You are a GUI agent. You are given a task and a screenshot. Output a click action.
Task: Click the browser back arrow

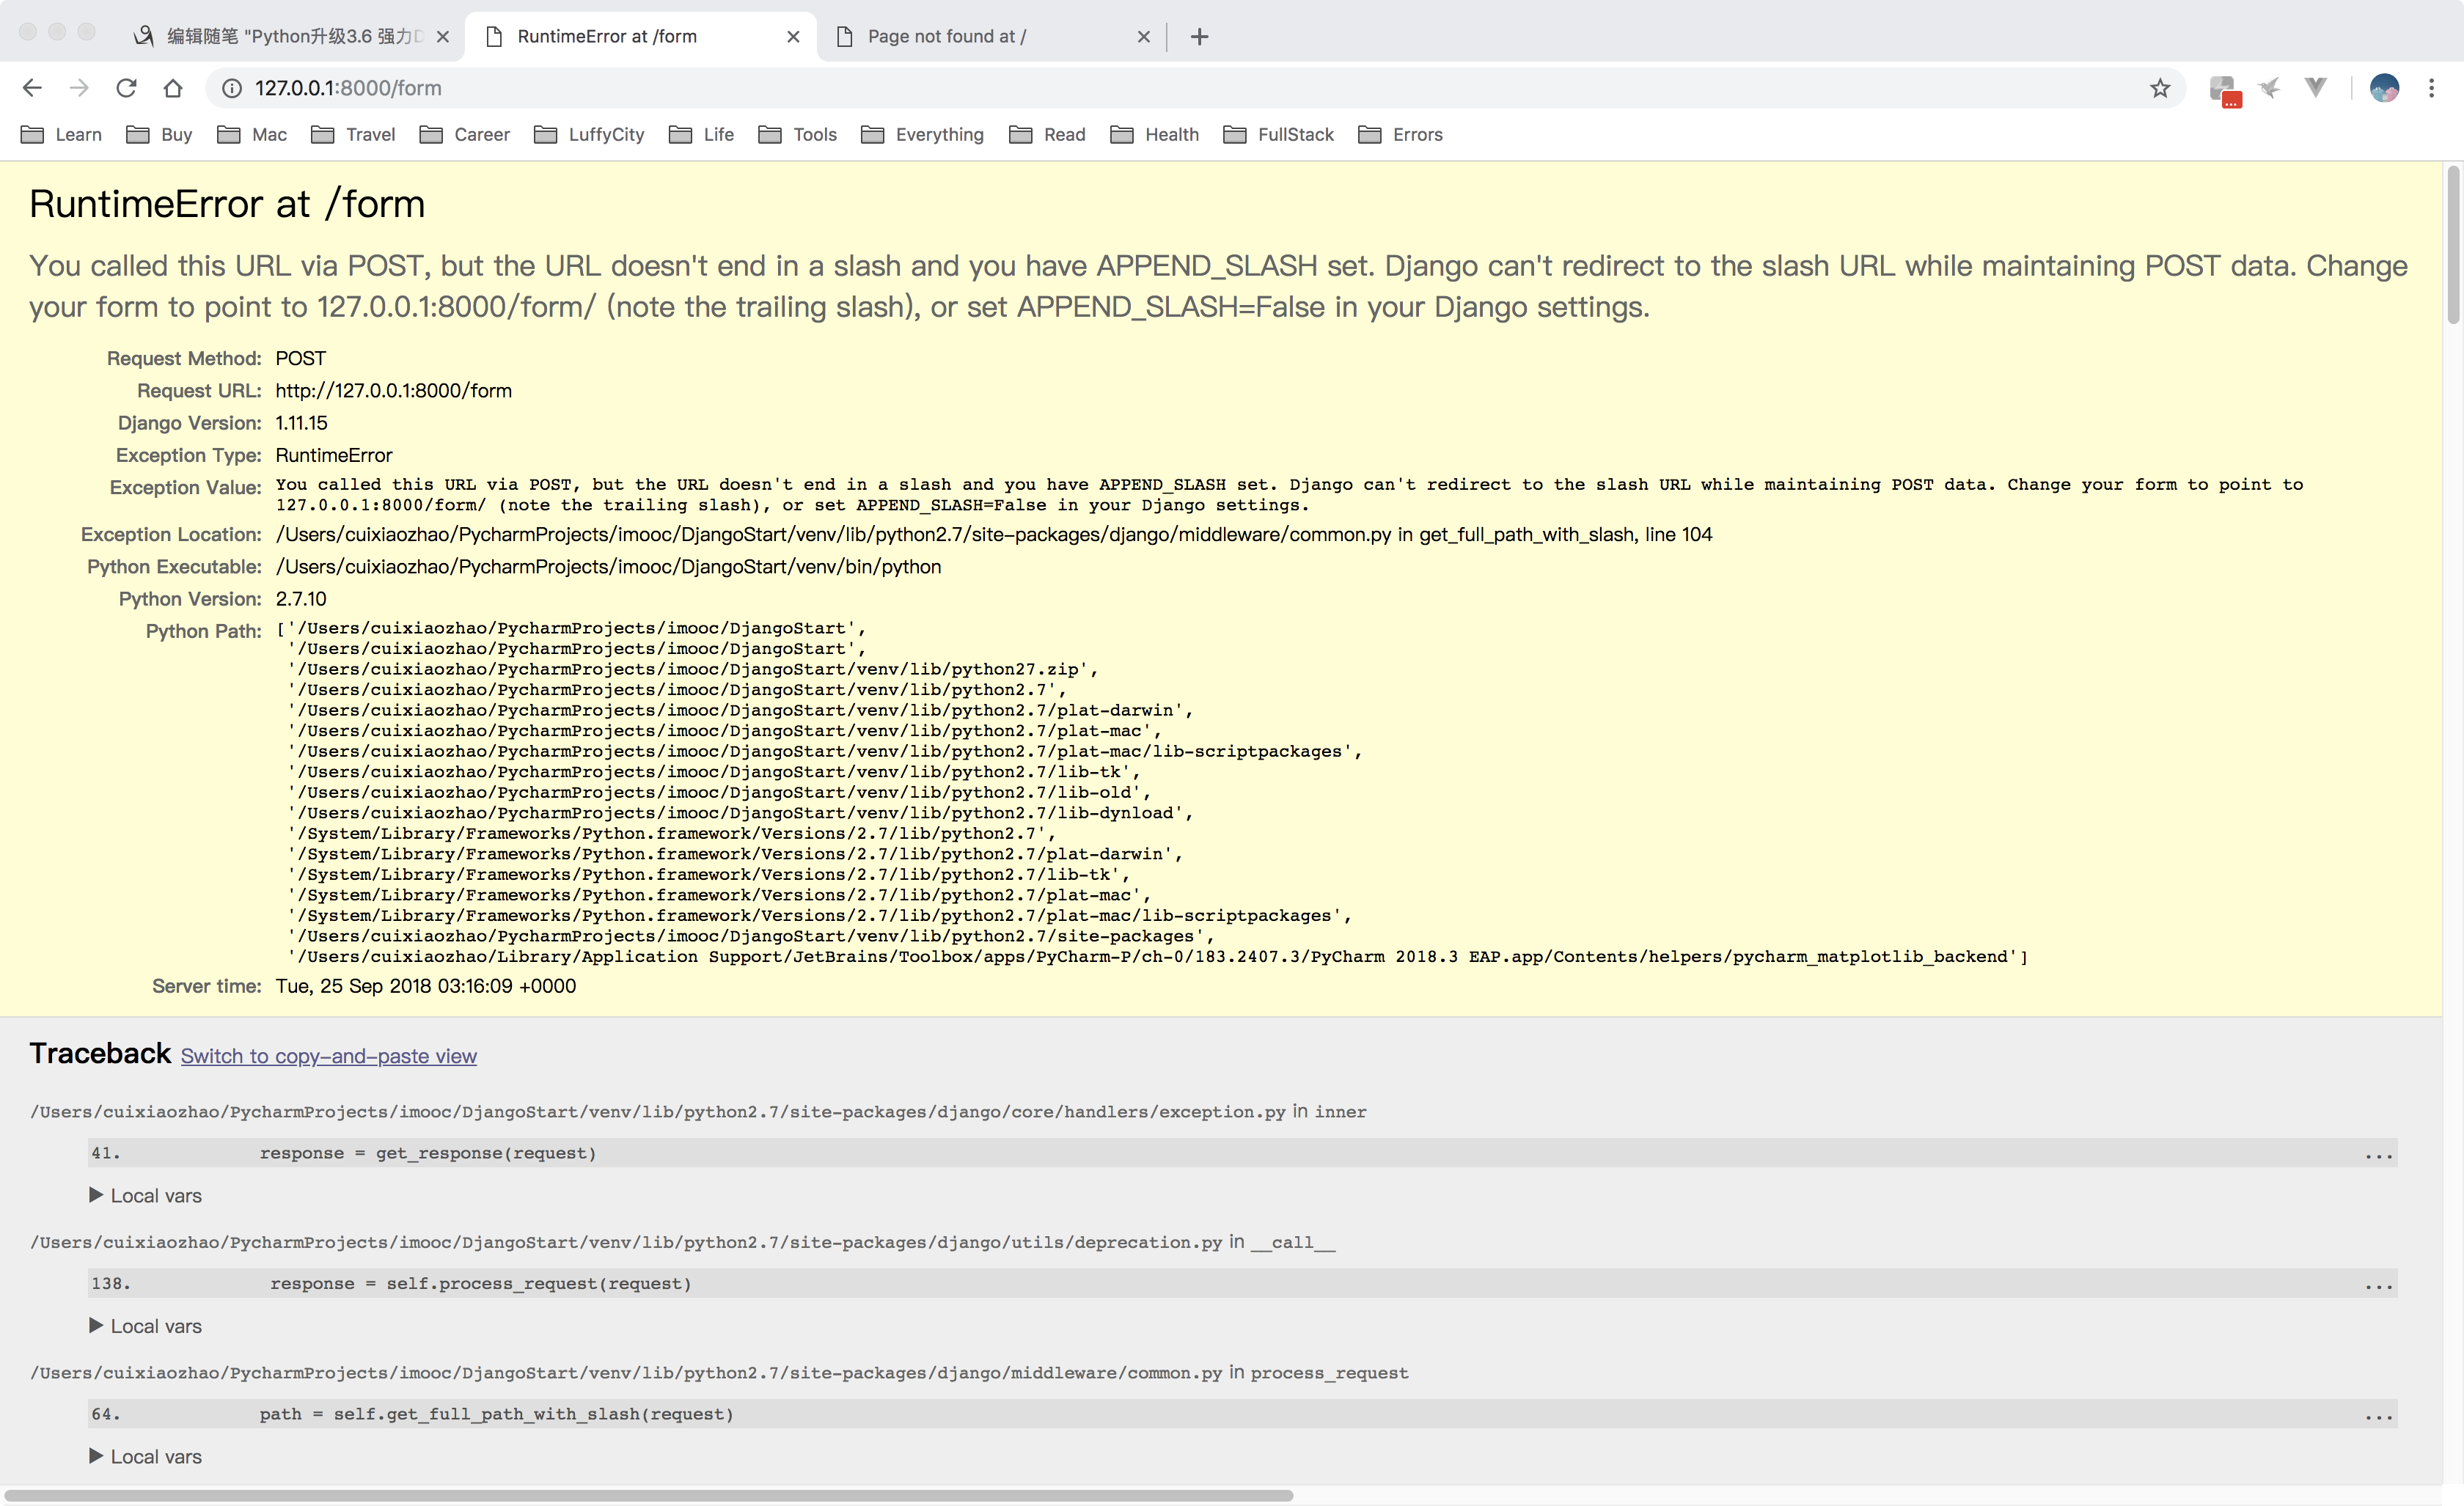(x=32, y=88)
